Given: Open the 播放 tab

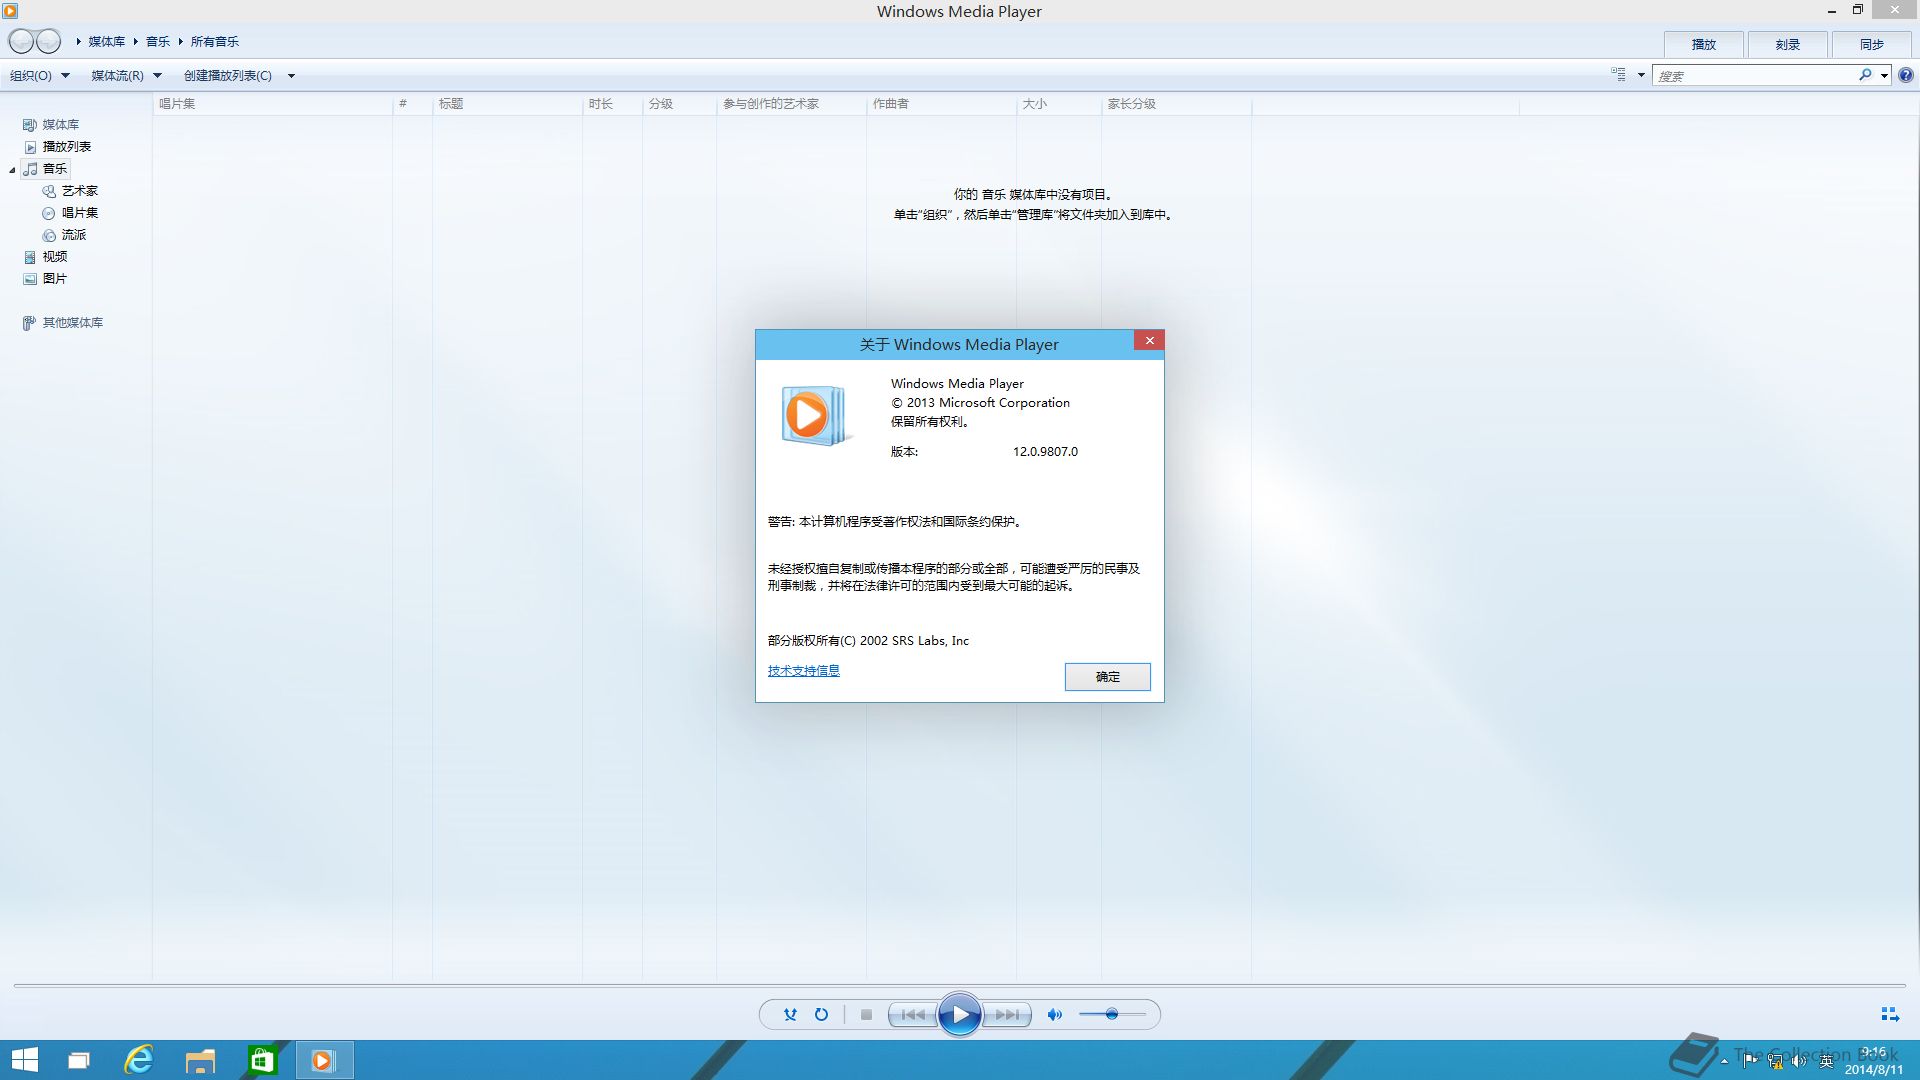Looking at the screenshot, I should [1703, 44].
